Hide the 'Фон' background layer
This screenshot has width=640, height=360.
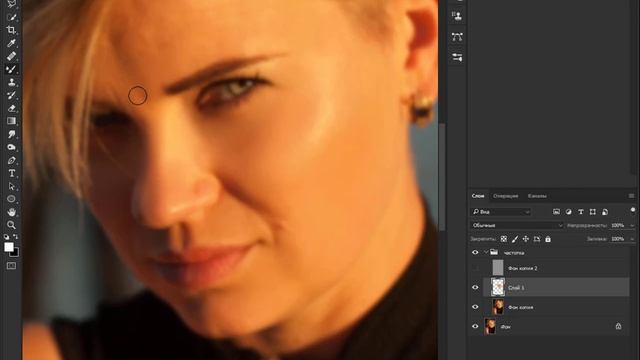475,327
